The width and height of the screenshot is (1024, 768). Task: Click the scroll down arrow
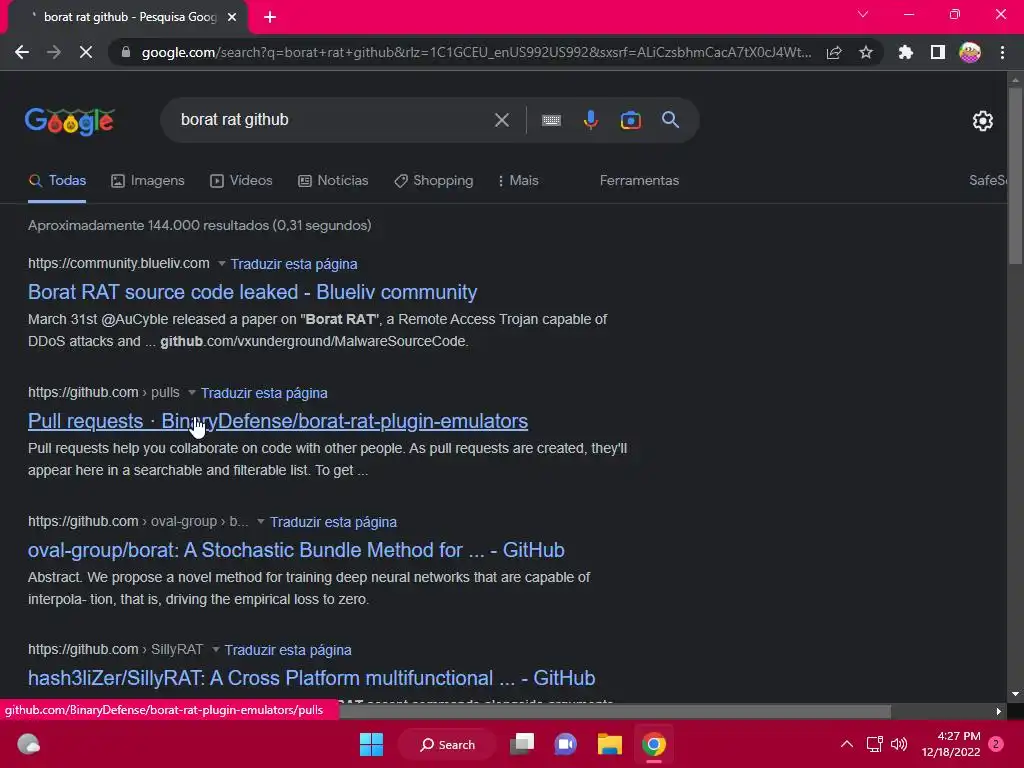pos(1015,694)
